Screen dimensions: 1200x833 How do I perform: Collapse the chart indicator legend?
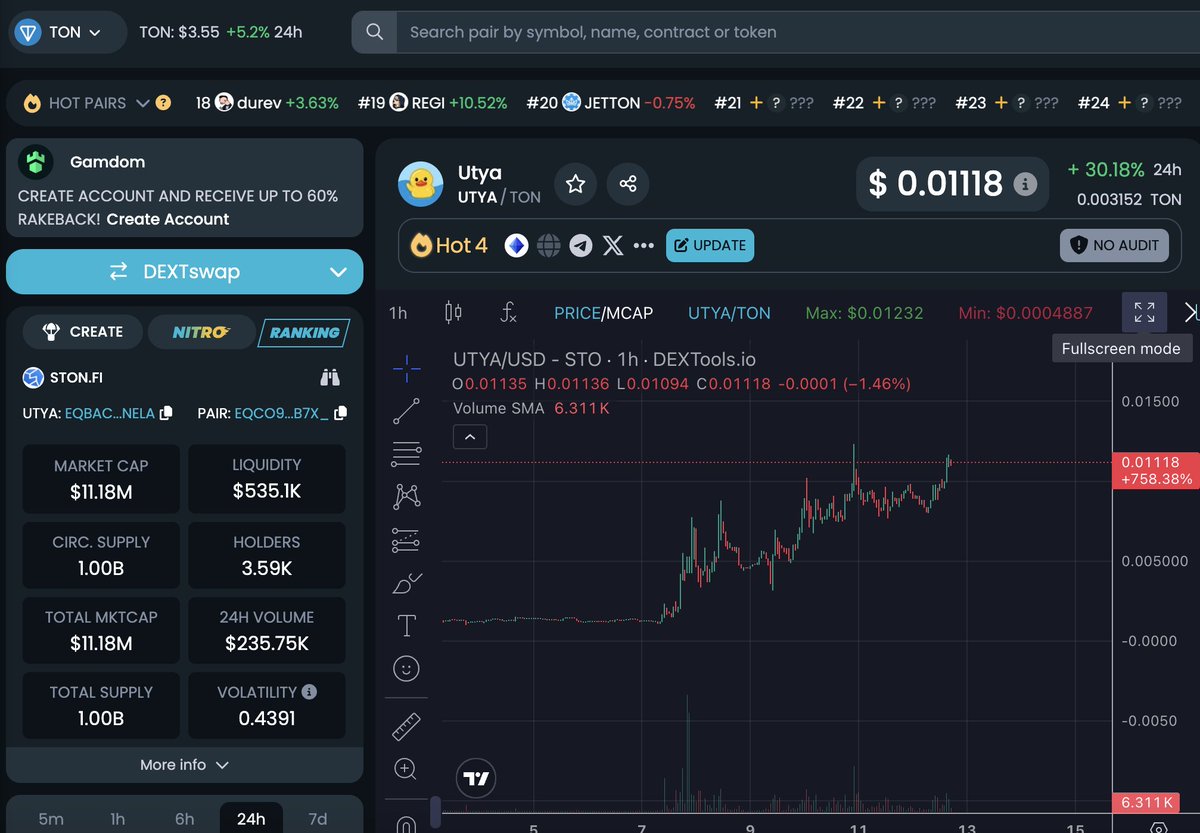[x=470, y=436]
